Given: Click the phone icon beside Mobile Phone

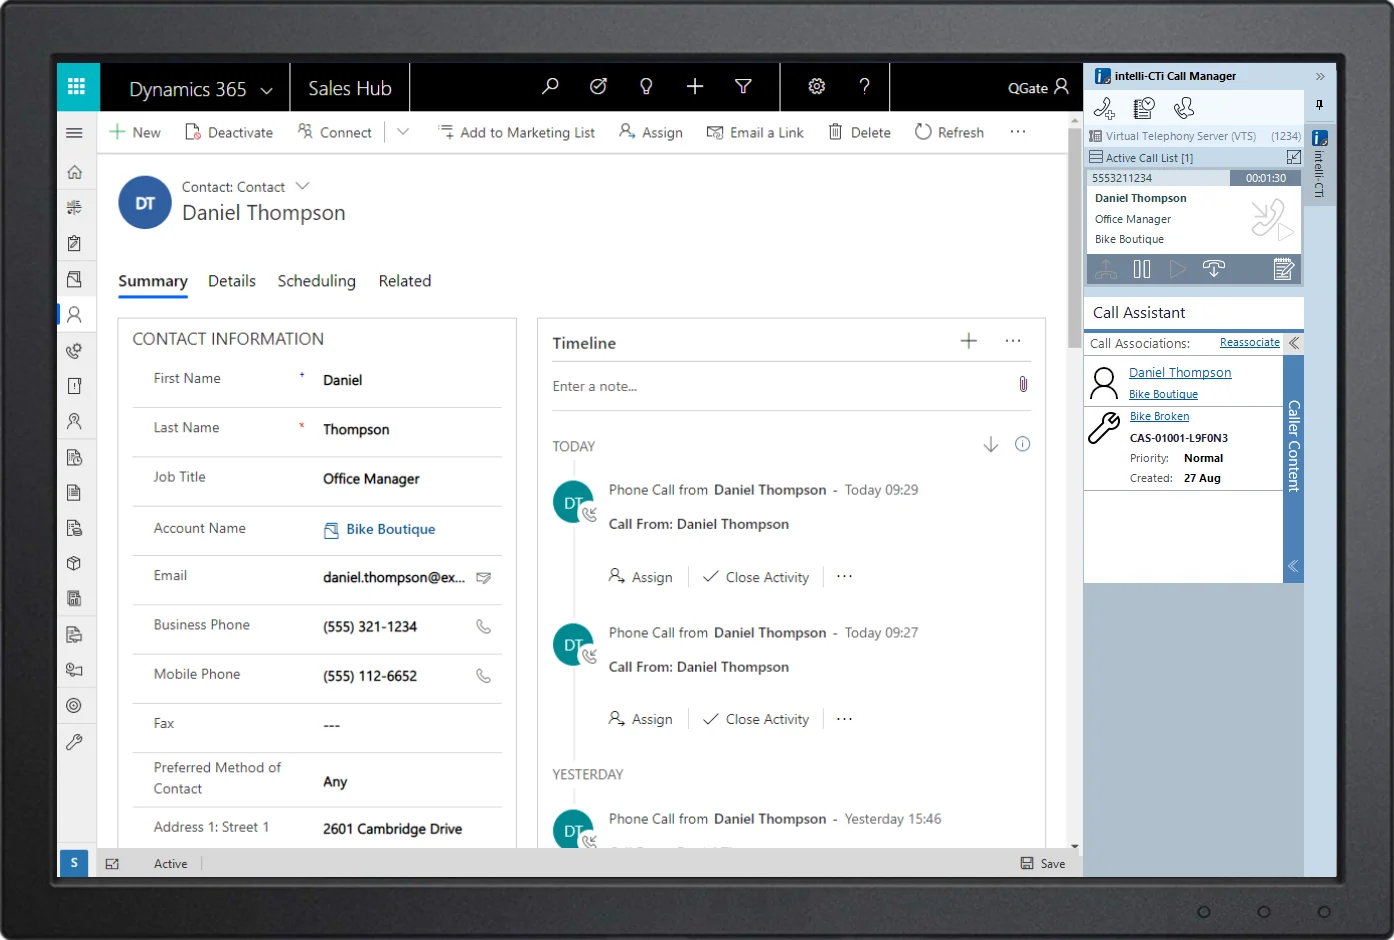Looking at the screenshot, I should pos(484,676).
